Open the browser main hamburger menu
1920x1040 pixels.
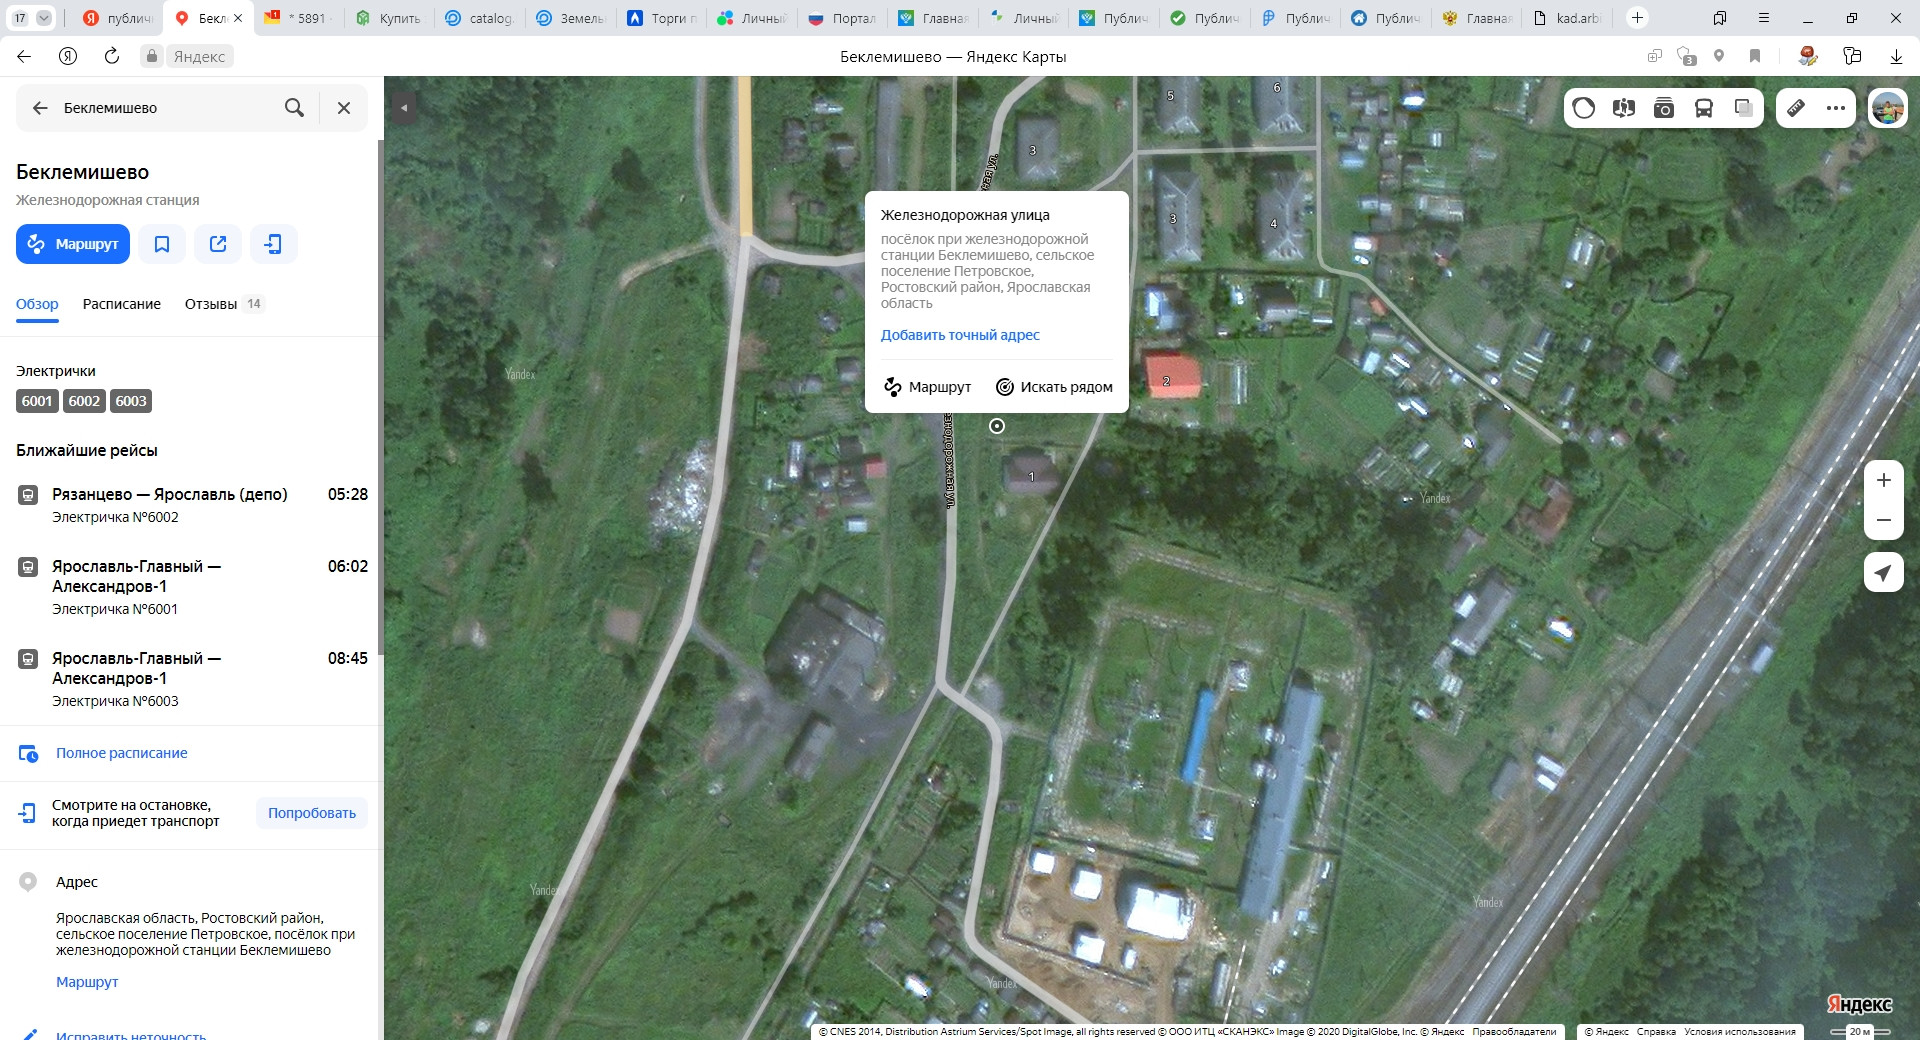pyautogui.click(x=1764, y=18)
